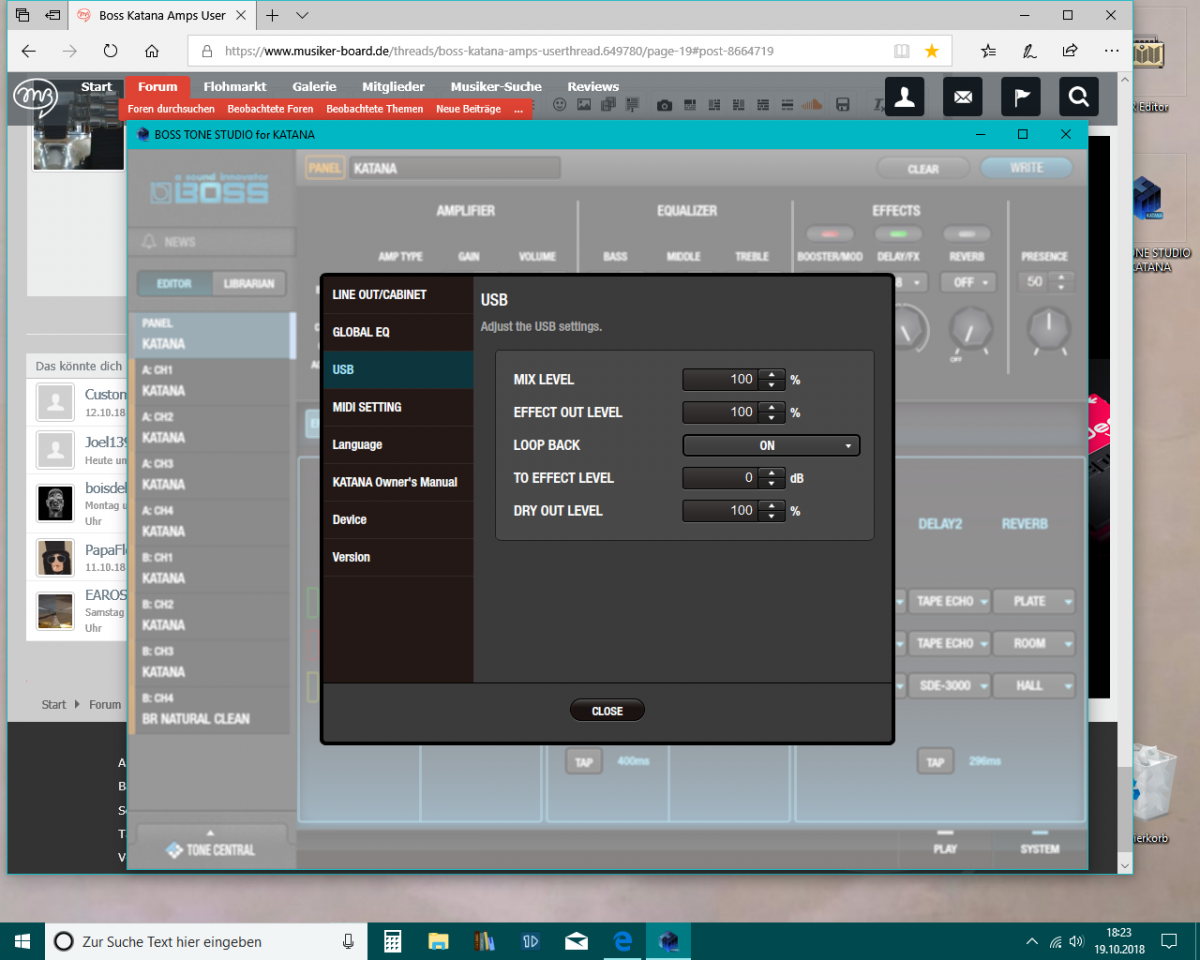Open the forum user account icon
This screenshot has width=1200, height=960.
pyautogui.click(x=905, y=96)
